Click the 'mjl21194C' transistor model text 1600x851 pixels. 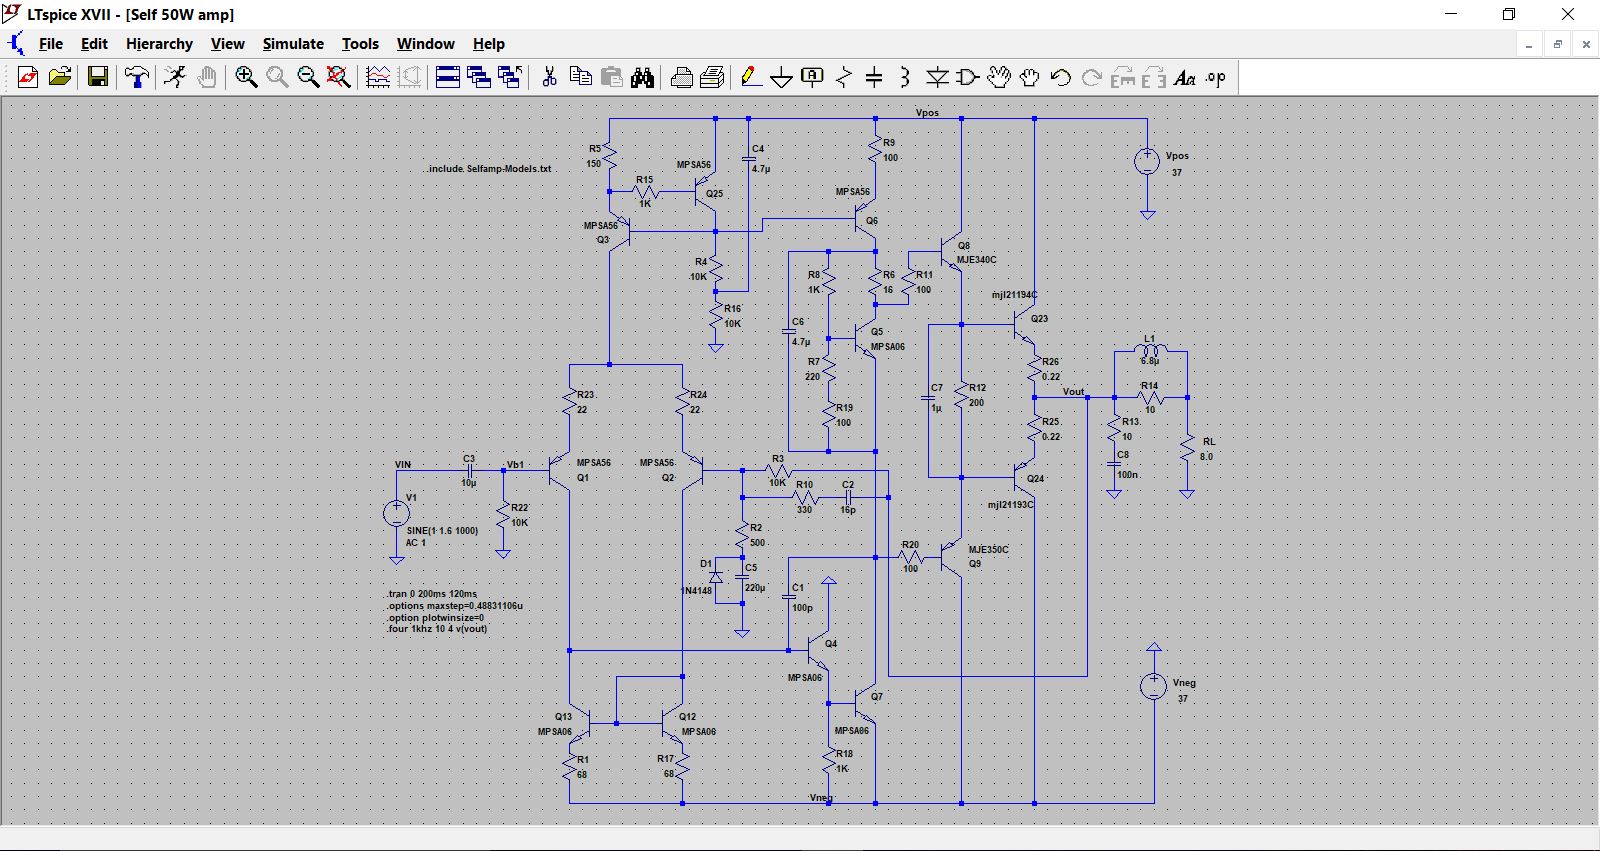pyautogui.click(x=1014, y=296)
